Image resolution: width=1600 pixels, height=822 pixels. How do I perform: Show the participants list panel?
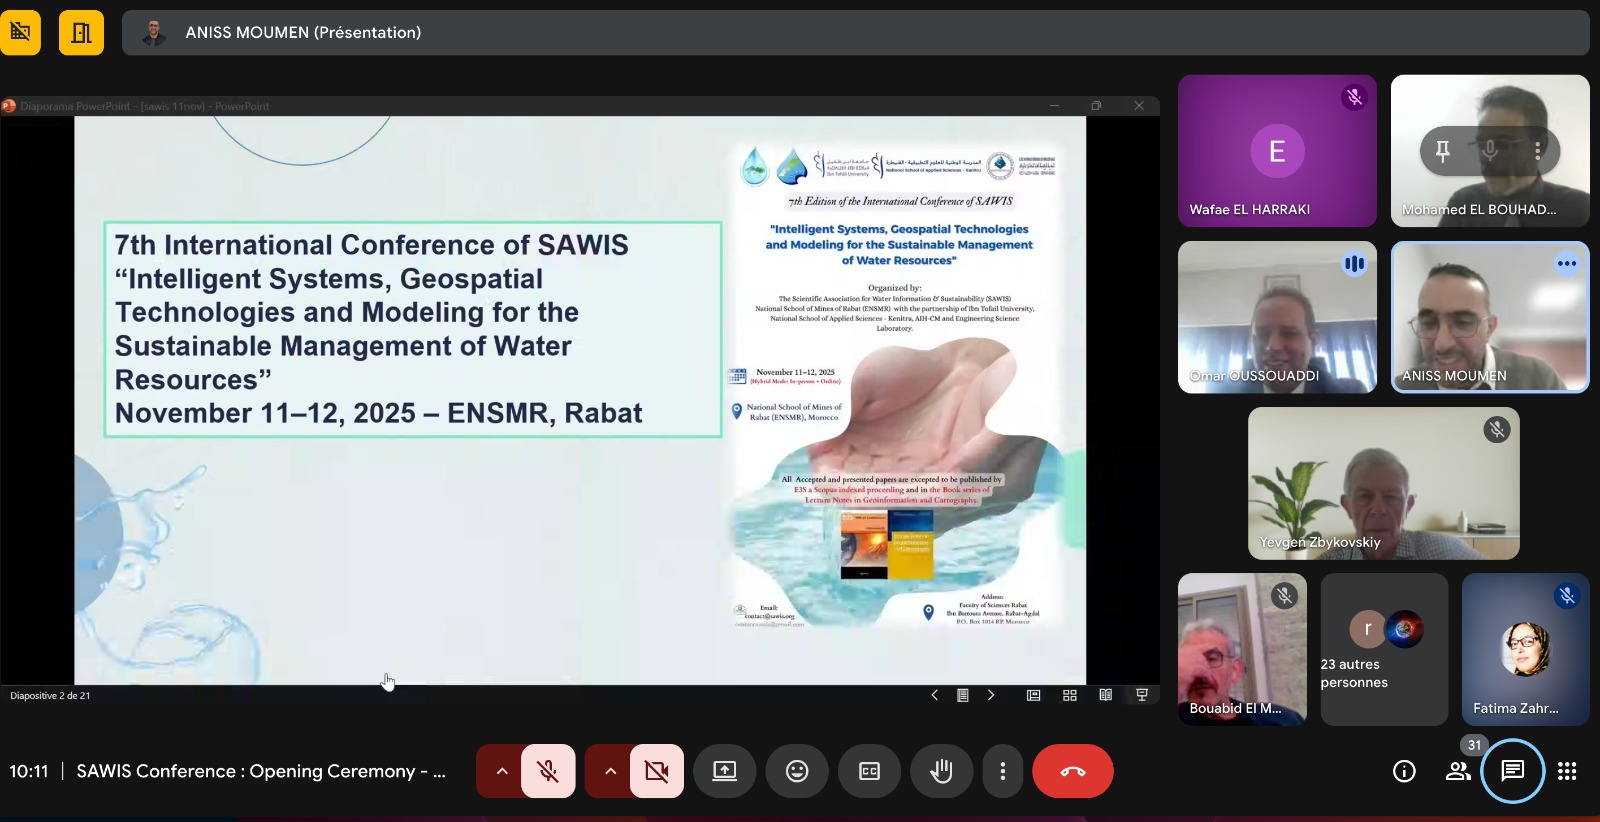pyautogui.click(x=1458, y=771)
